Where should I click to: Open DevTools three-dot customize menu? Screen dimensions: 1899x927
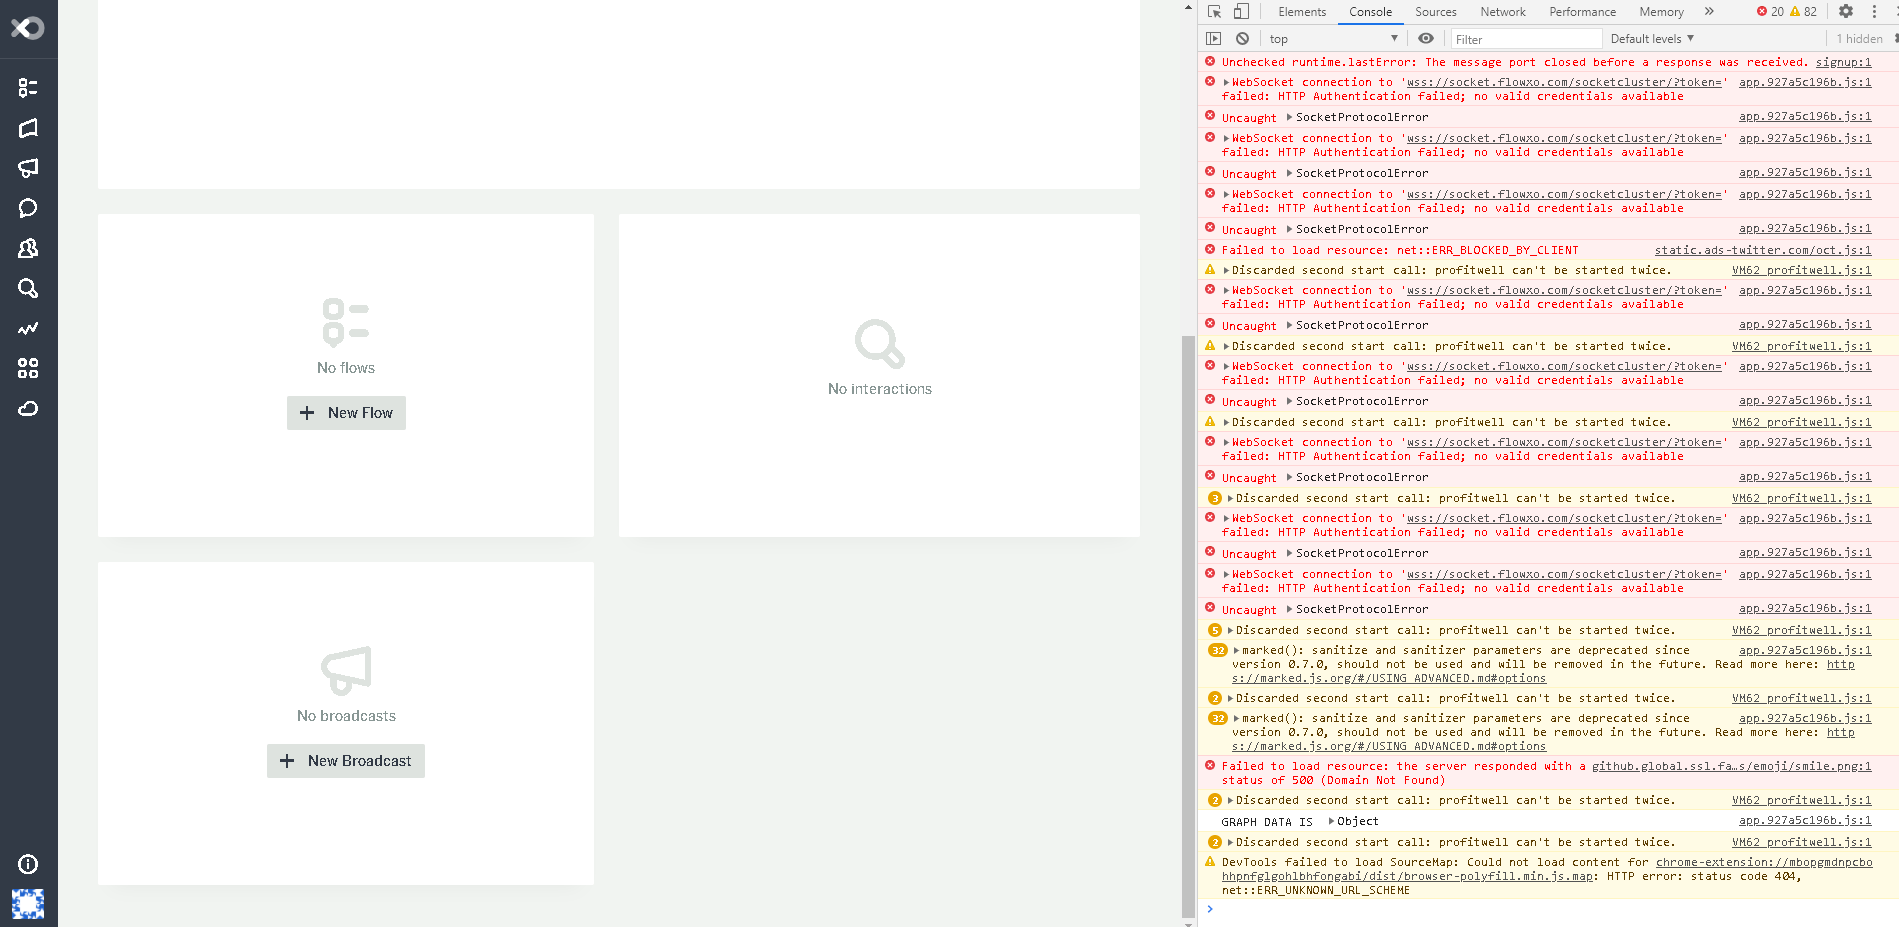point(1874,12)
